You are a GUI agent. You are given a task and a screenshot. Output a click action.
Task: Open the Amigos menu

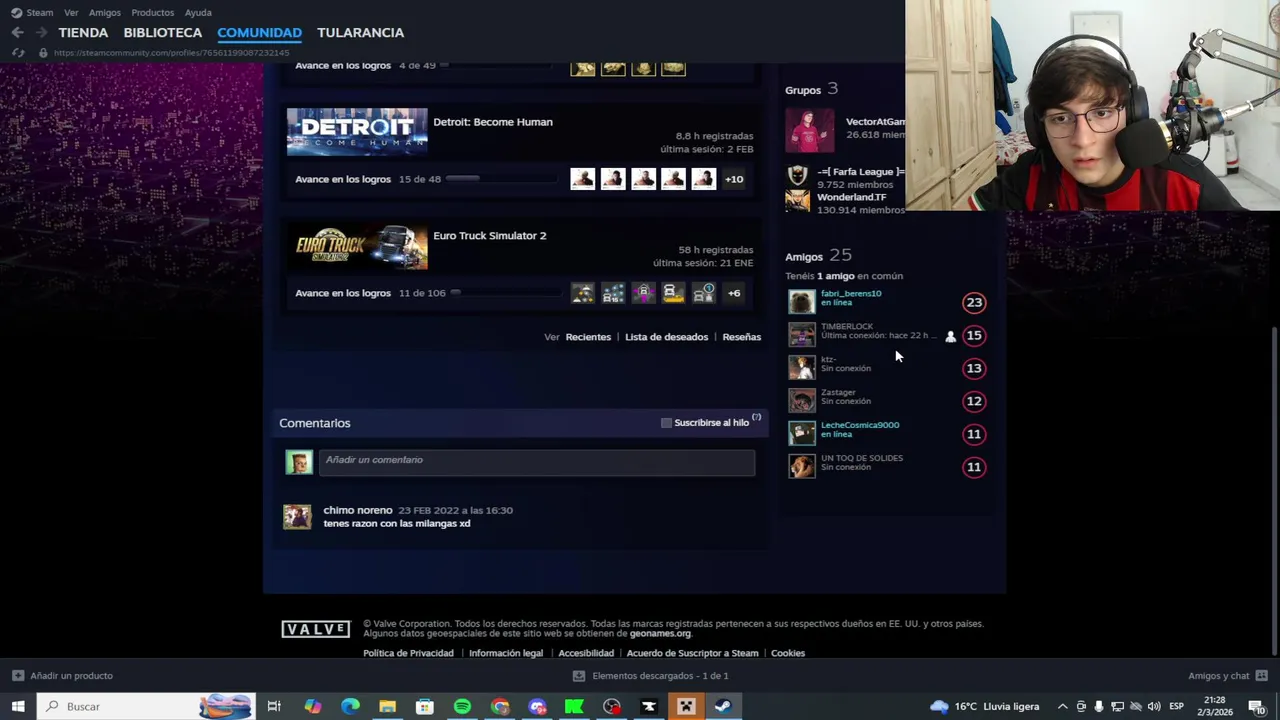pyautogui.click(x=104, y=12)
